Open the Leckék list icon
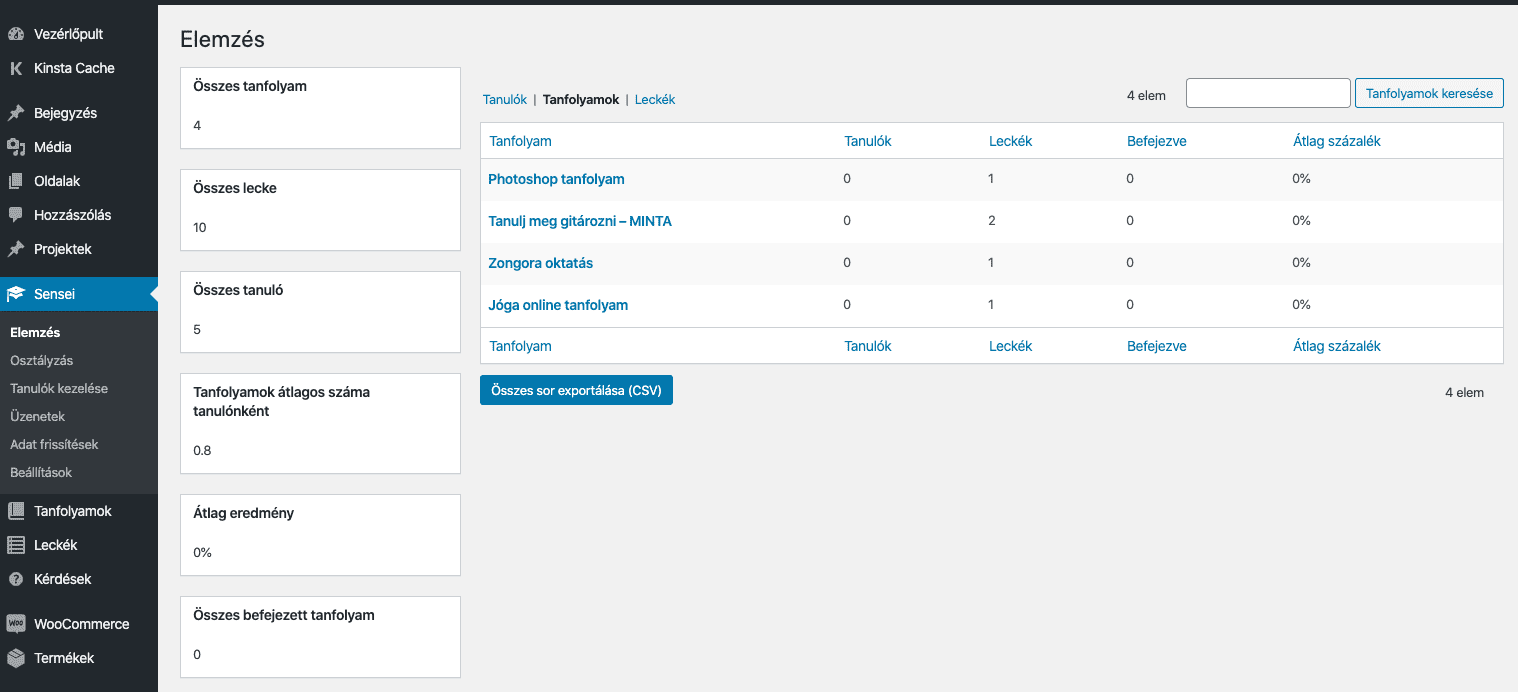This screenshot has width=1518, height=692. (x=16, y=545)
